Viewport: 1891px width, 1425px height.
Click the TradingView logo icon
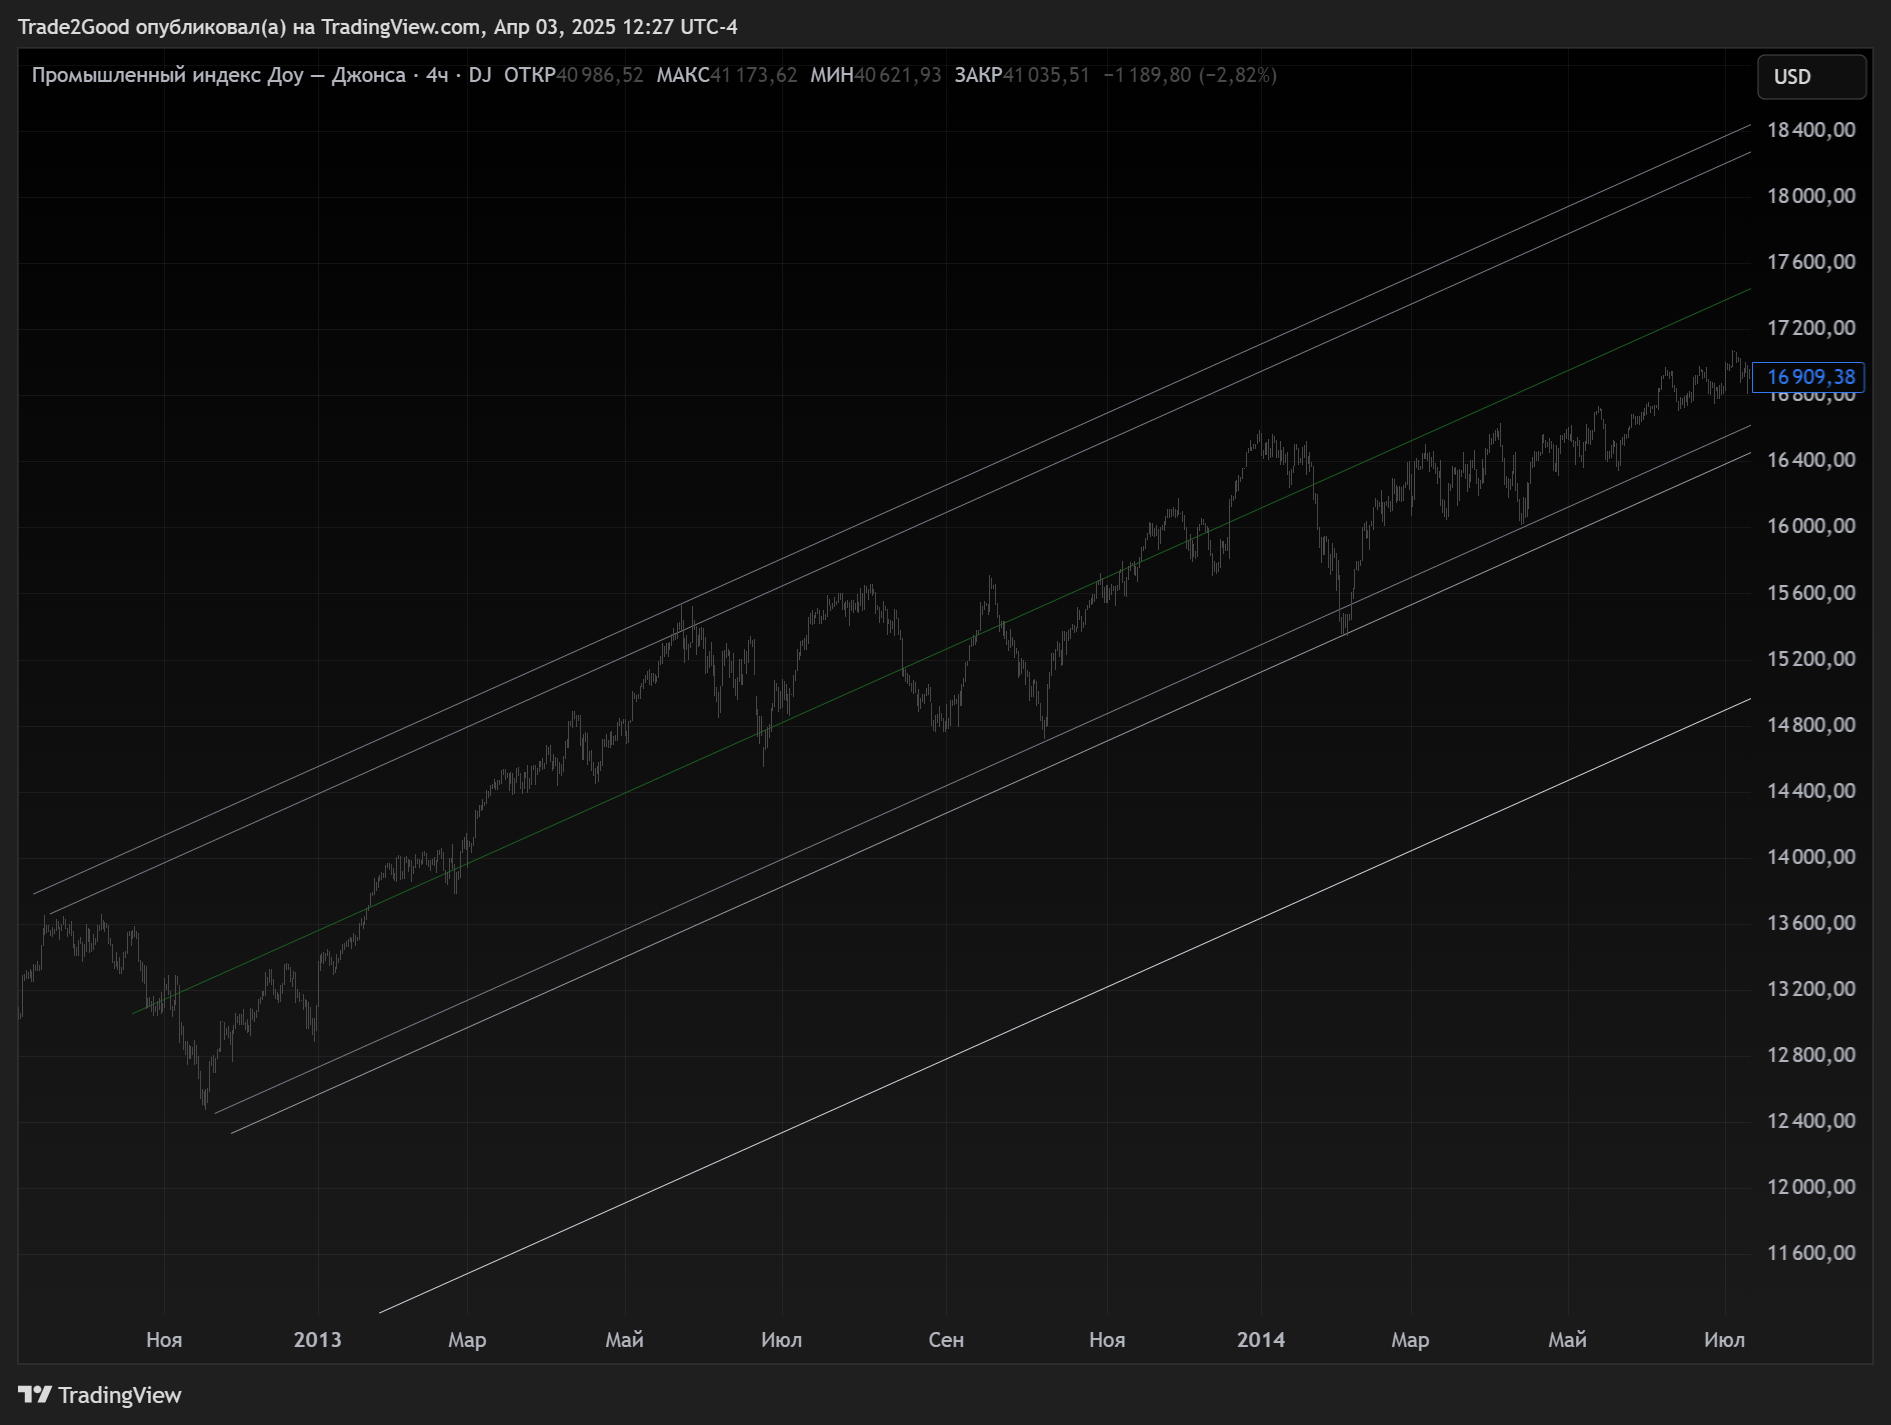point(34,1394)
